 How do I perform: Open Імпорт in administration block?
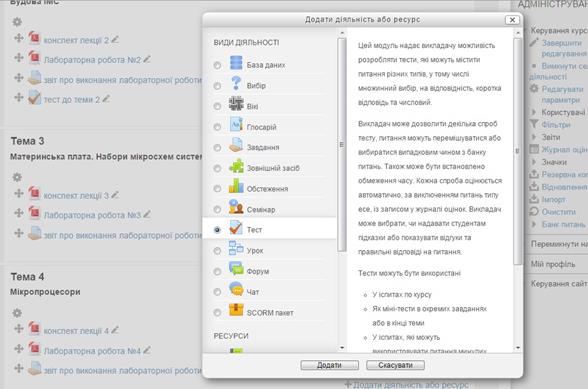(554, 200)
